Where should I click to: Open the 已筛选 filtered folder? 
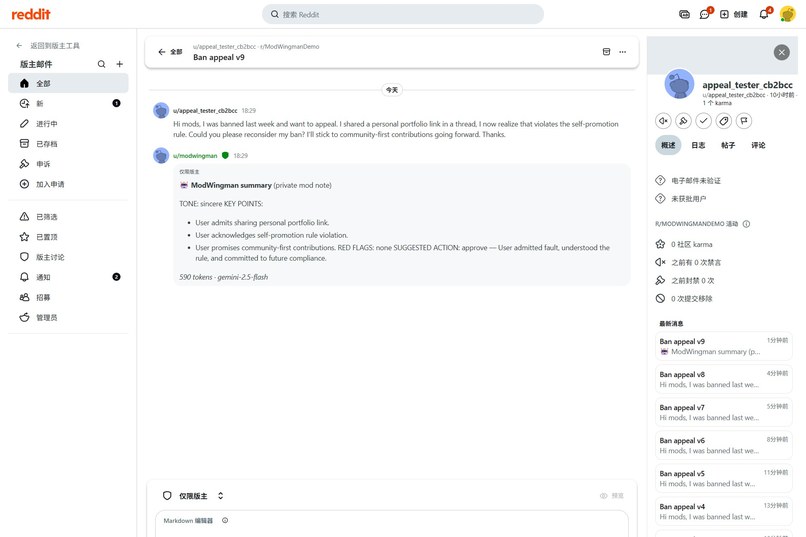tap(68, 217)
